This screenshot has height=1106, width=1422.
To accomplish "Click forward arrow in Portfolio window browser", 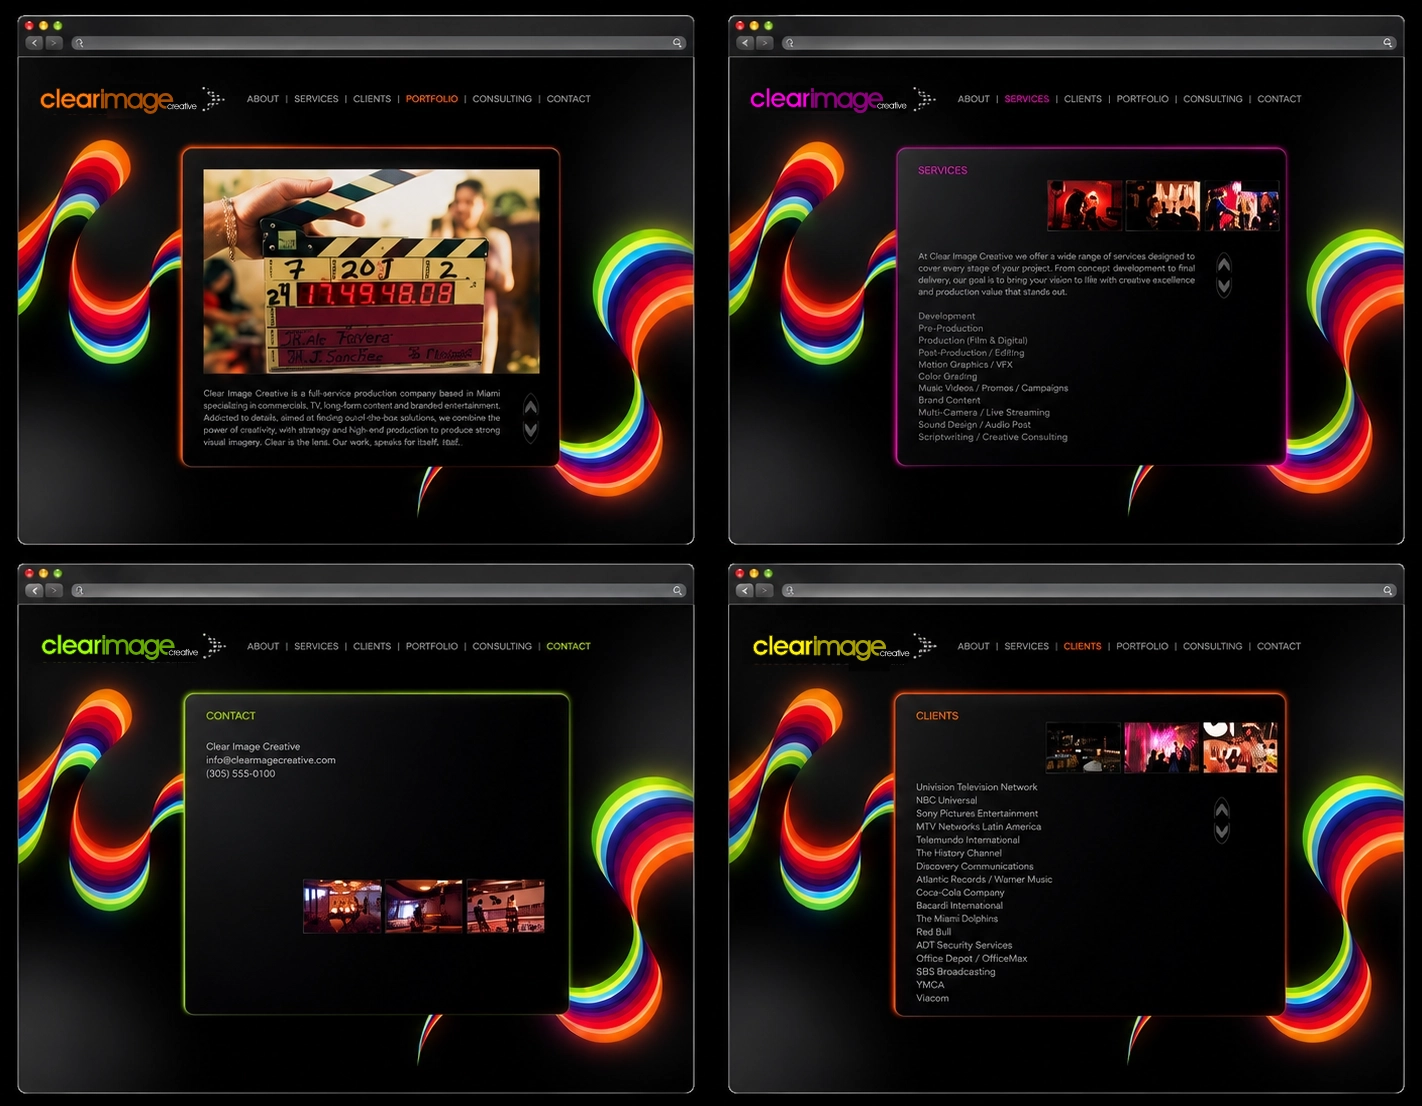I will tap(54, 43).
